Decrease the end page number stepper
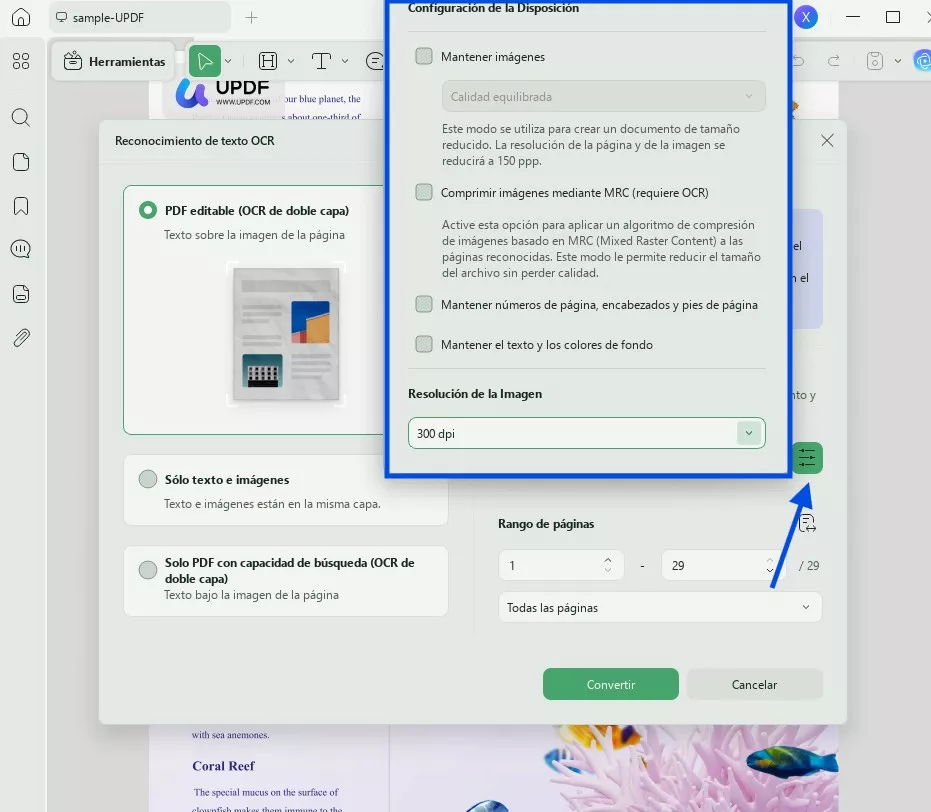931x812 pixels. (x=770, y=570)
